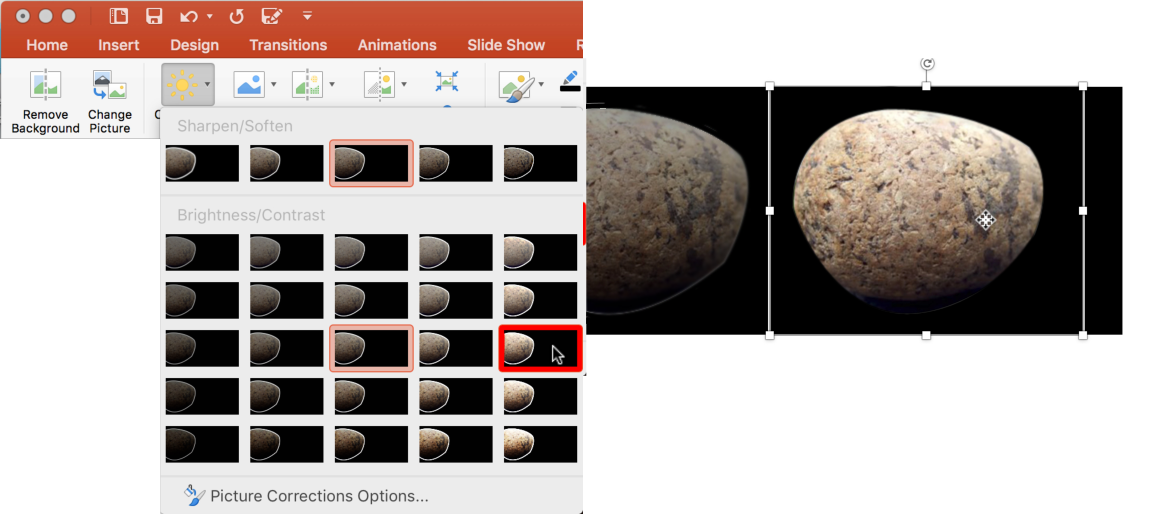Expand the Color dropdown arrow
Screen dimensions: 1152x514
[273, 84]
